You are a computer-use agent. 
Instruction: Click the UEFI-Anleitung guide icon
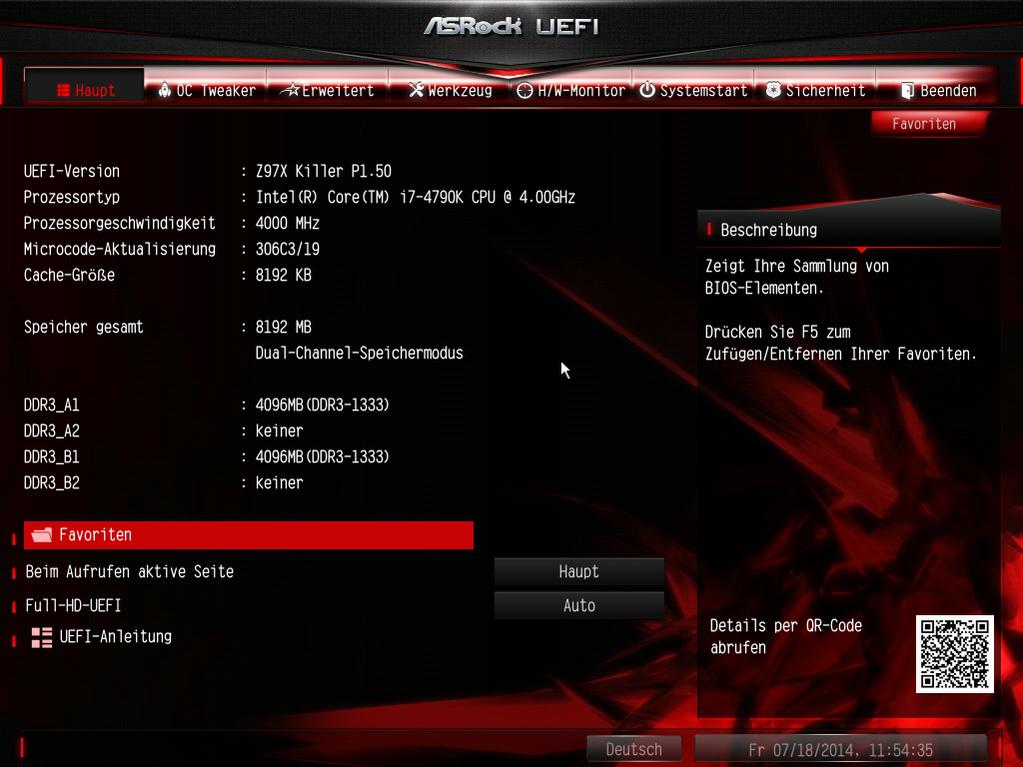tap(42, 637)
